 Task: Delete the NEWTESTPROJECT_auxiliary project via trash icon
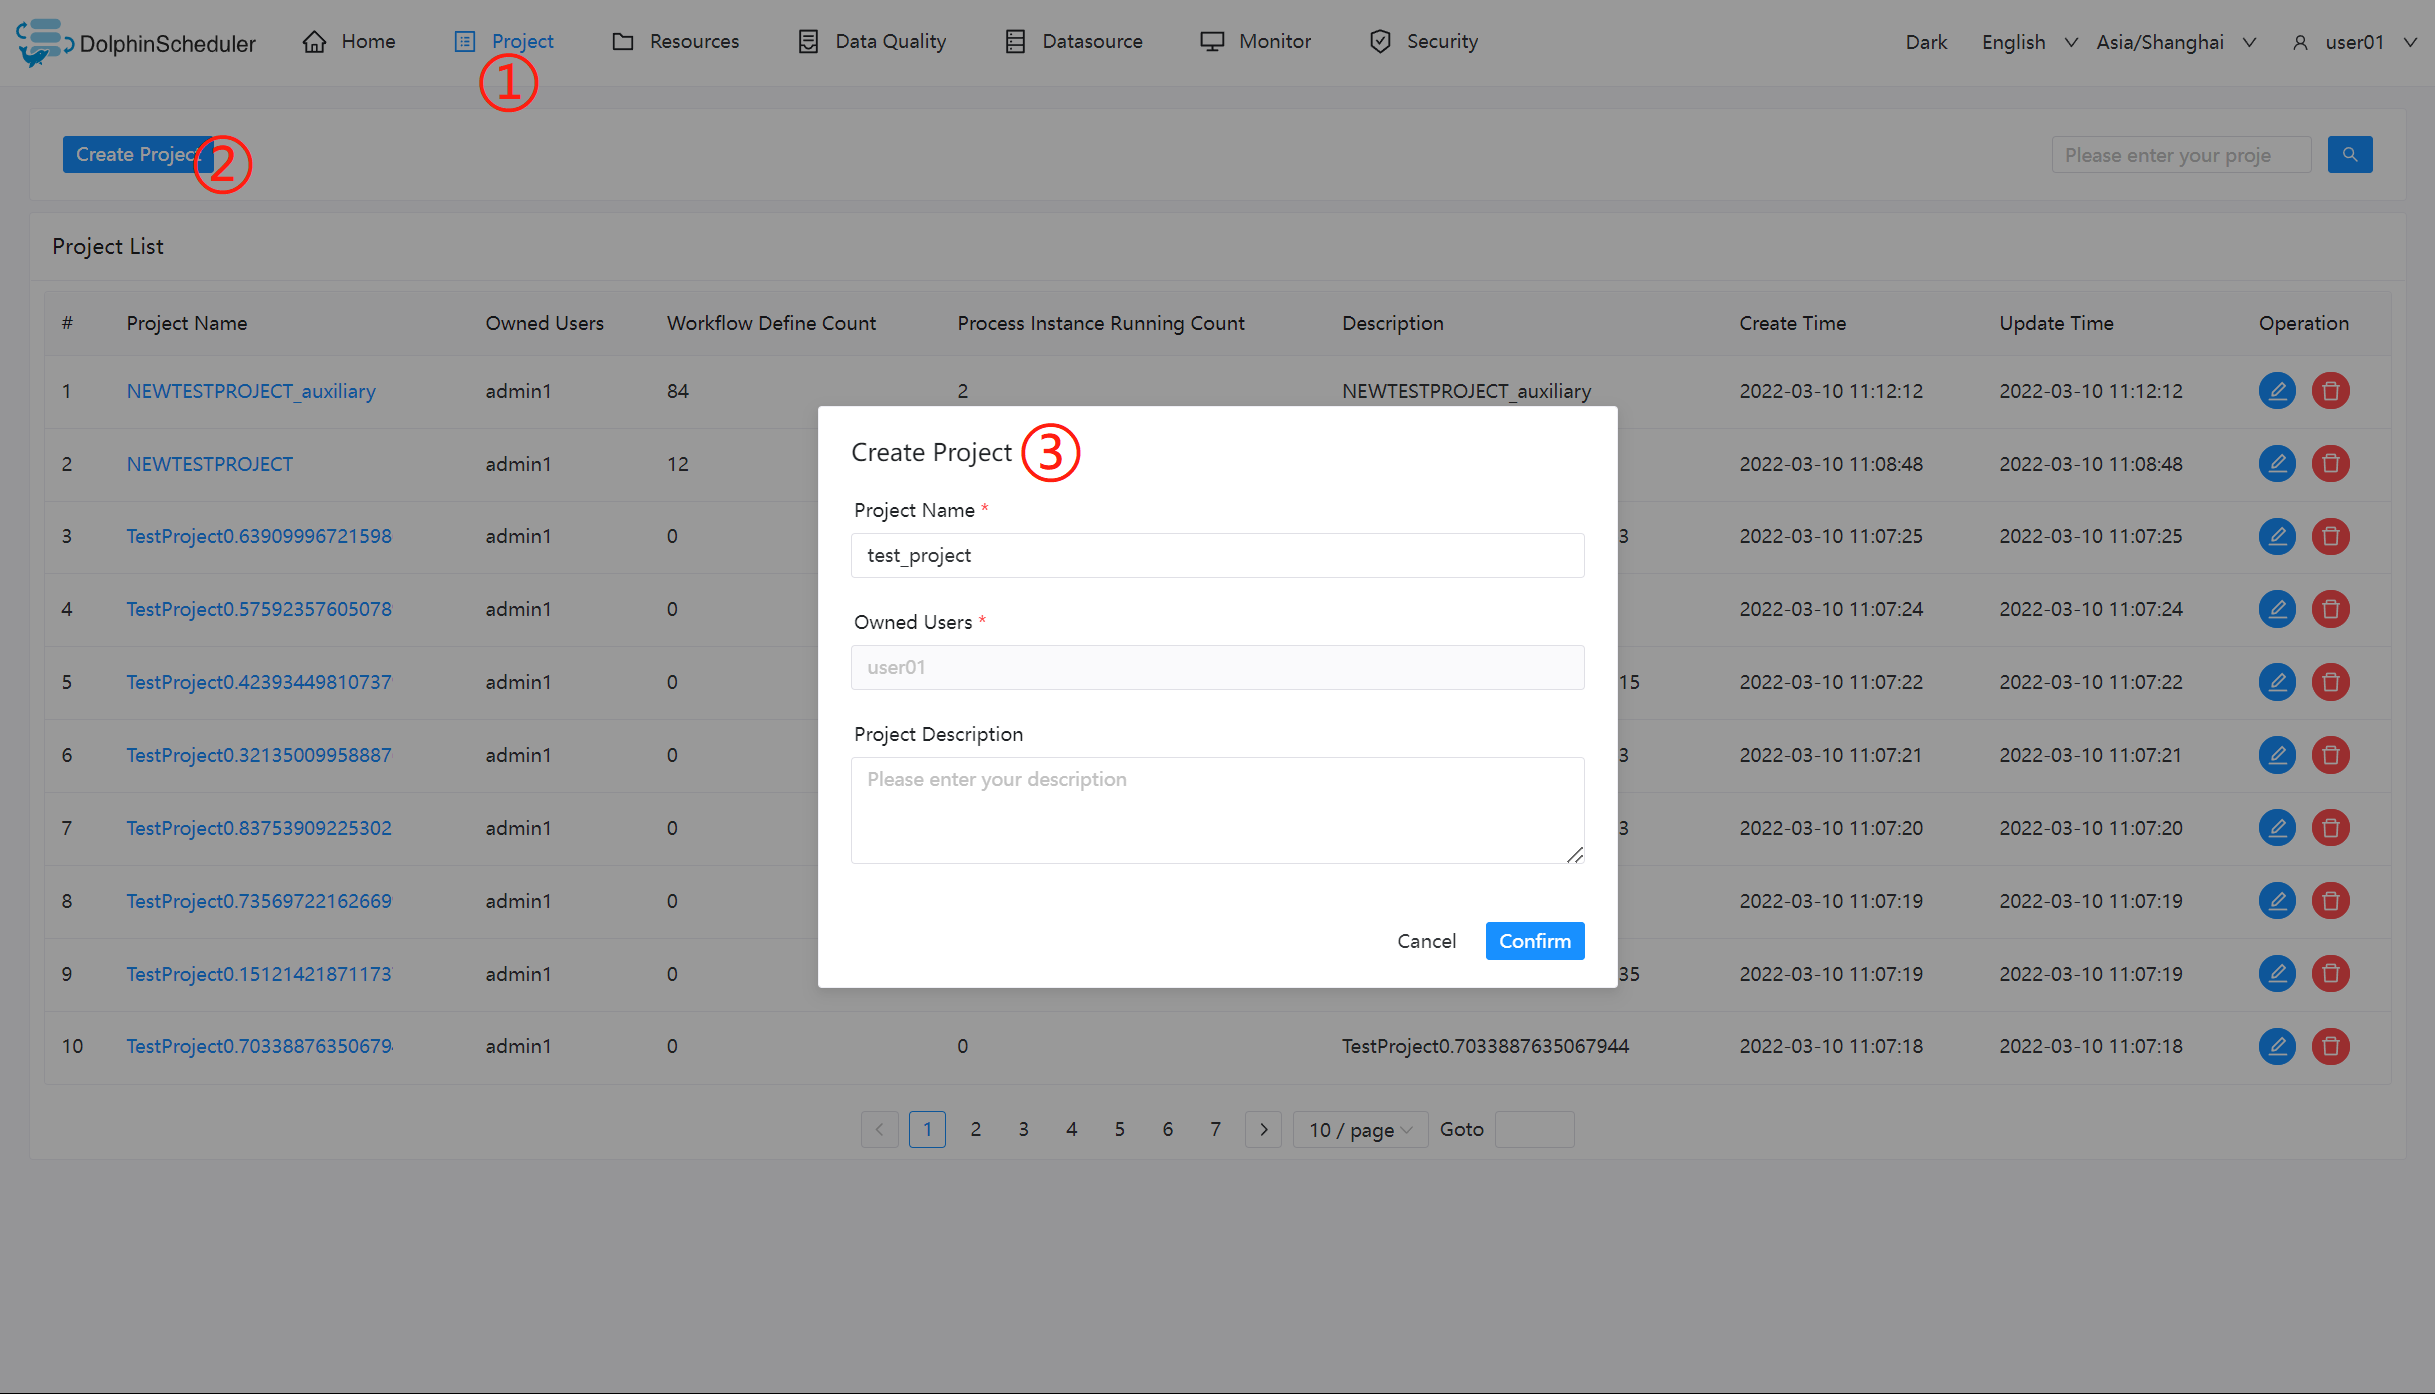(x=2330, y=391)
